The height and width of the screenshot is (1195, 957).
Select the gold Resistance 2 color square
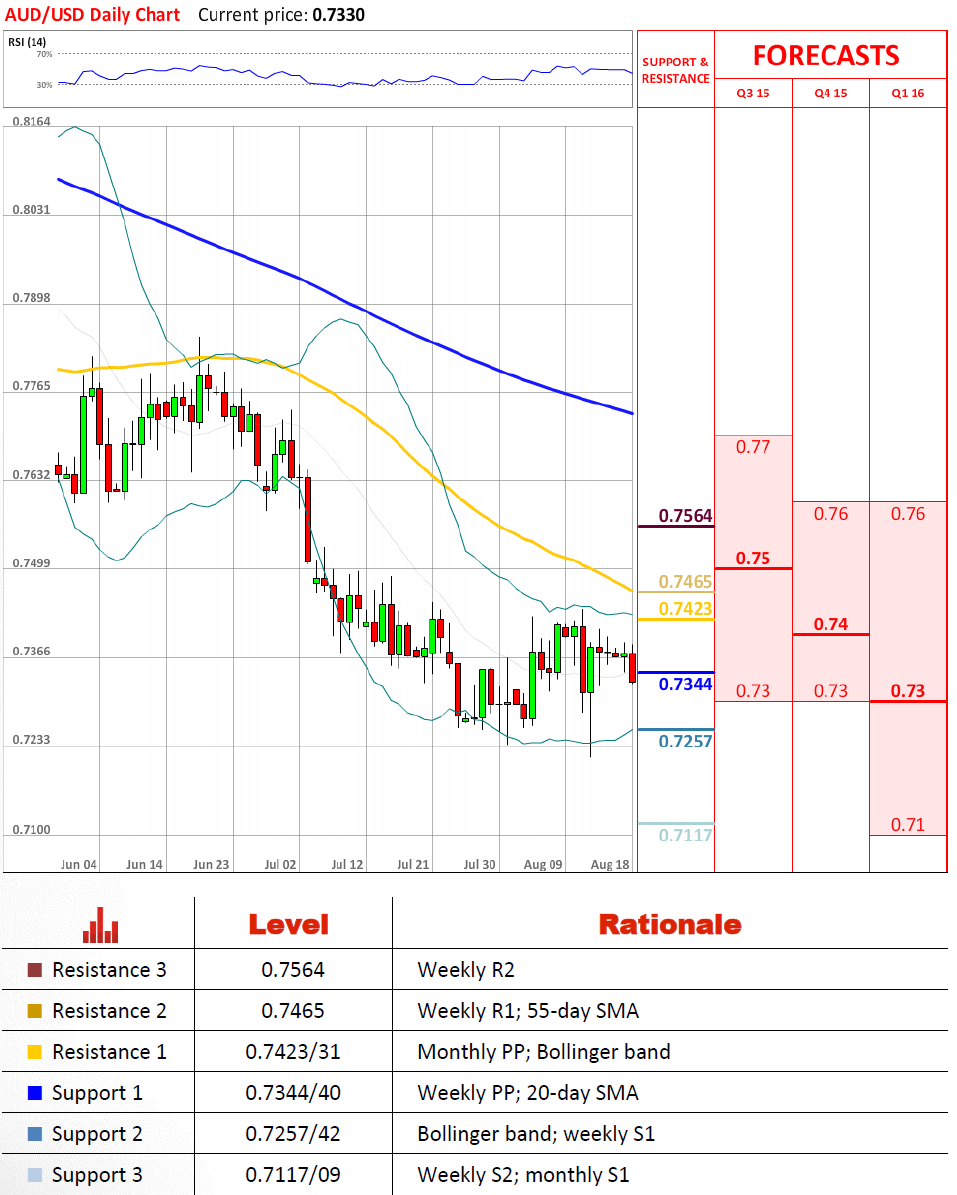[x=35, y=1011]
